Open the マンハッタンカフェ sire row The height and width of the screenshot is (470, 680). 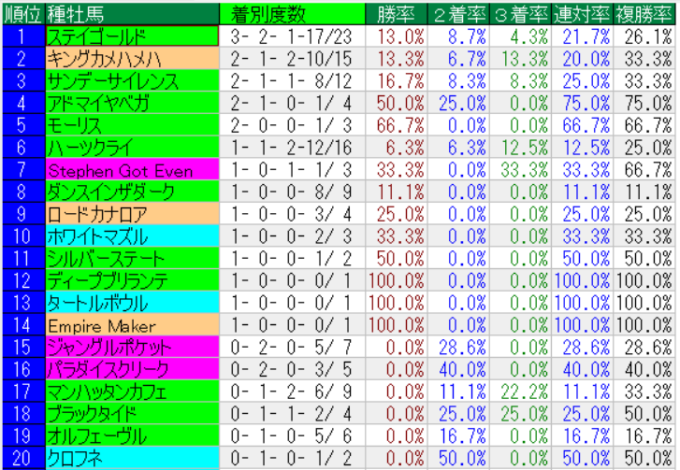(x=130, y=392)
